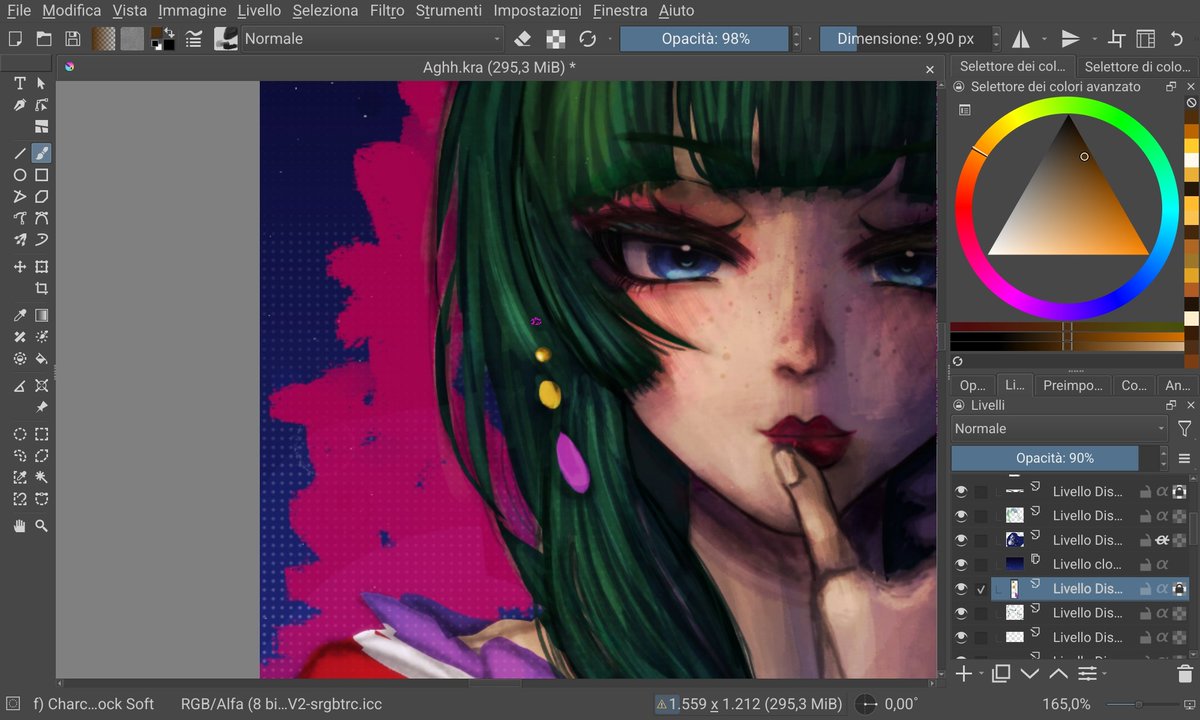Select the Zoom magnifier tool
Viewport: 1200px width, 720px height.
click(x=42, y=526)
